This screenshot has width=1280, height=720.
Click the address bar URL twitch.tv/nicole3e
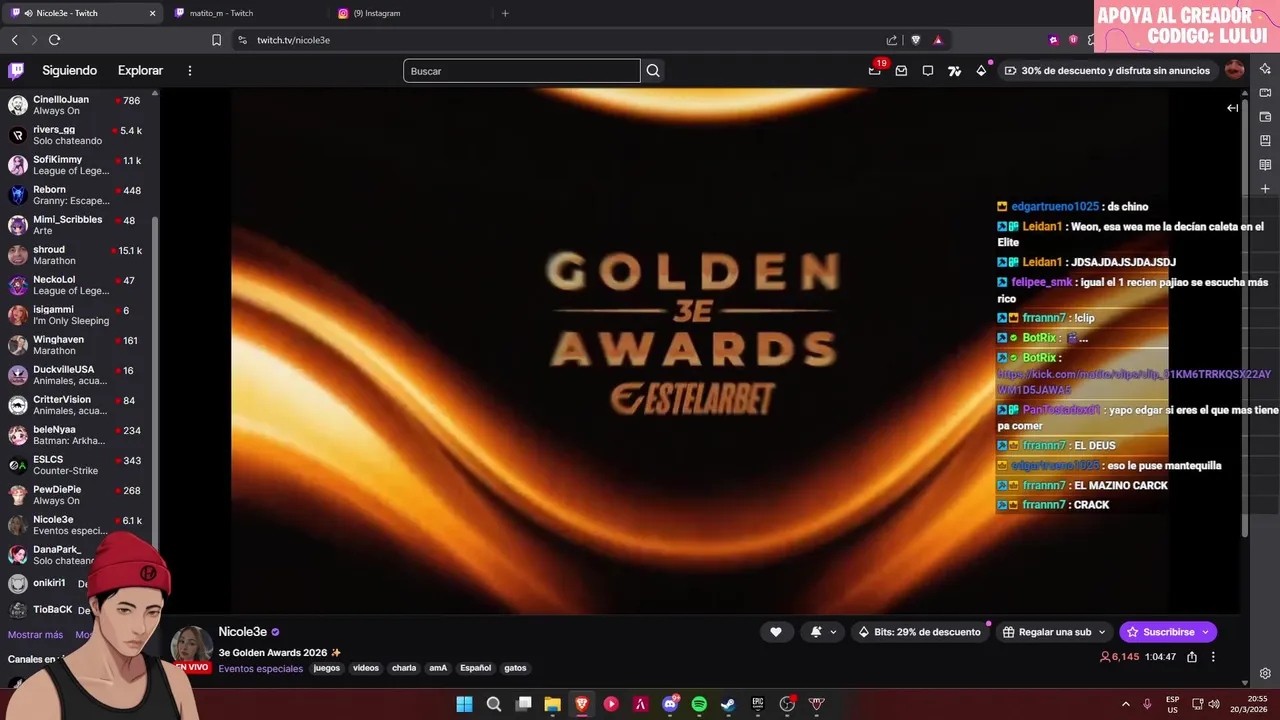point(293,40)
